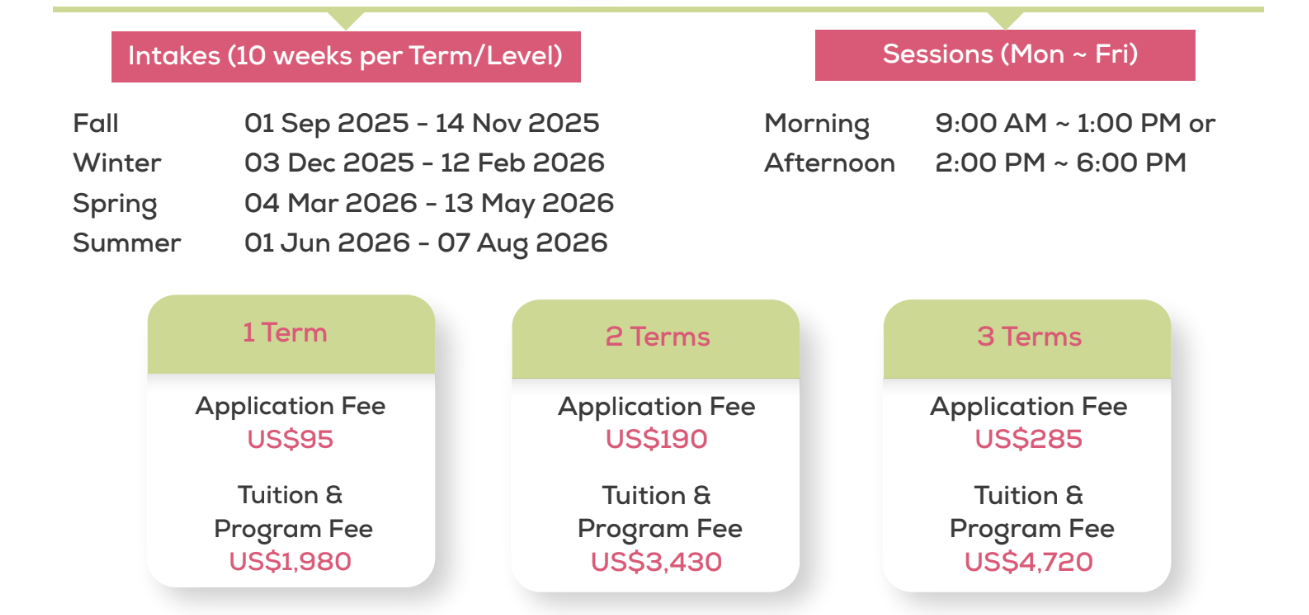This screenshot has height=615, width=1309.
Task: Click the Spring intake date range
Action: point(429,204)
